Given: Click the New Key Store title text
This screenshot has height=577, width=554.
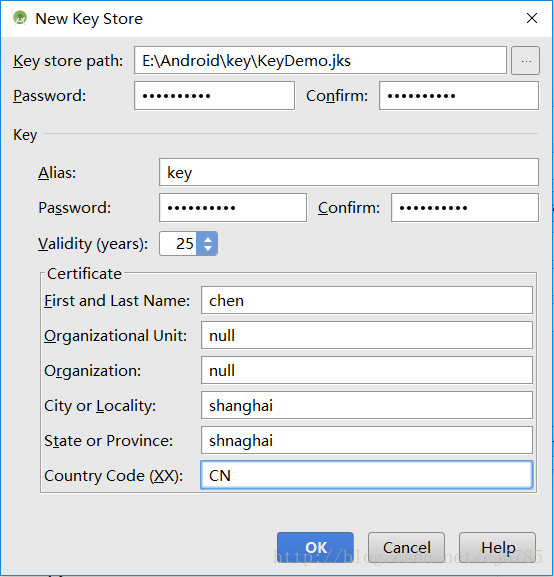Looking at the screenshot, I should tap(89, 19).
